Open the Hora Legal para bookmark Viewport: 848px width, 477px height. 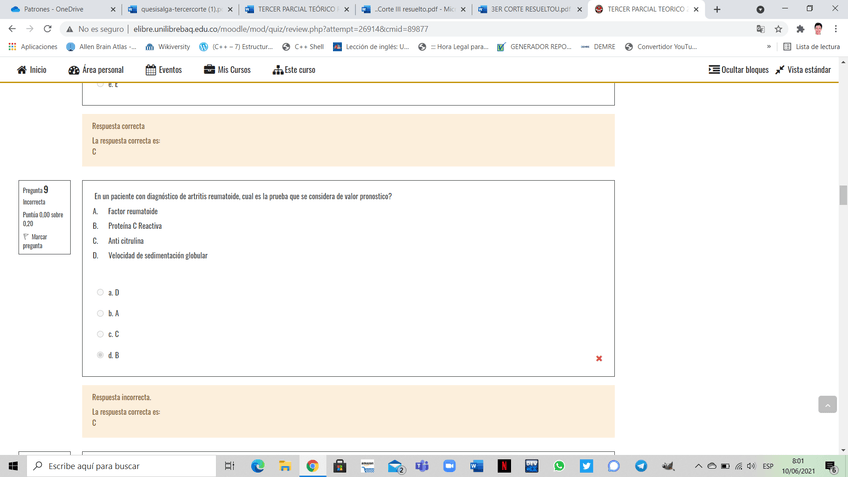[x=453, y=47]
